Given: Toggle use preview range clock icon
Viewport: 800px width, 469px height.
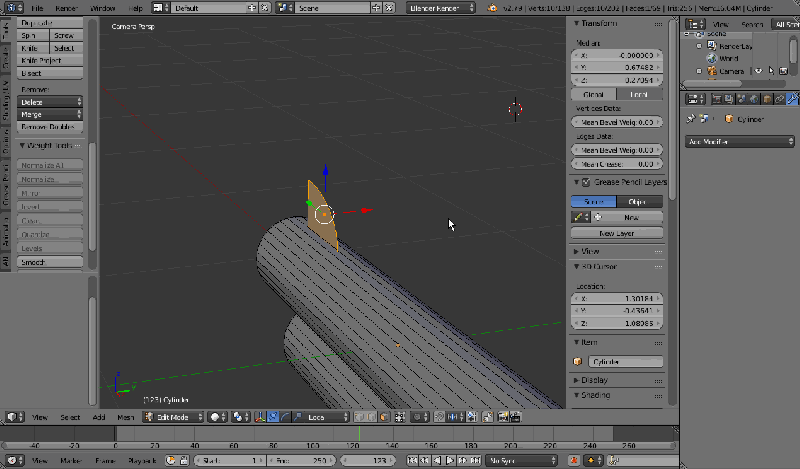Looking at the screenshot, I should [170, 460].
